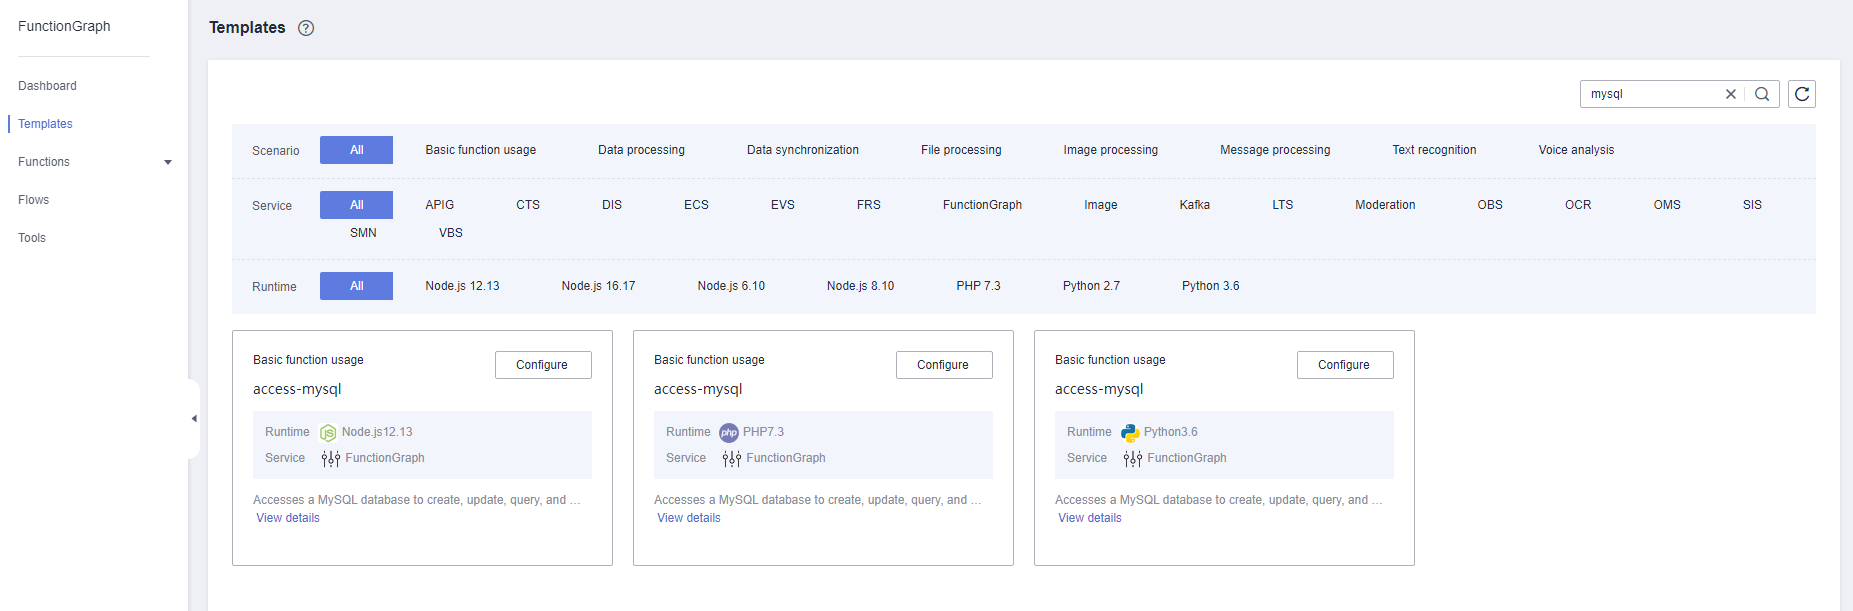Filter runtime by Python 2.7
The height and width of the screenshot is (611, 1853).
click(1091, 286)
